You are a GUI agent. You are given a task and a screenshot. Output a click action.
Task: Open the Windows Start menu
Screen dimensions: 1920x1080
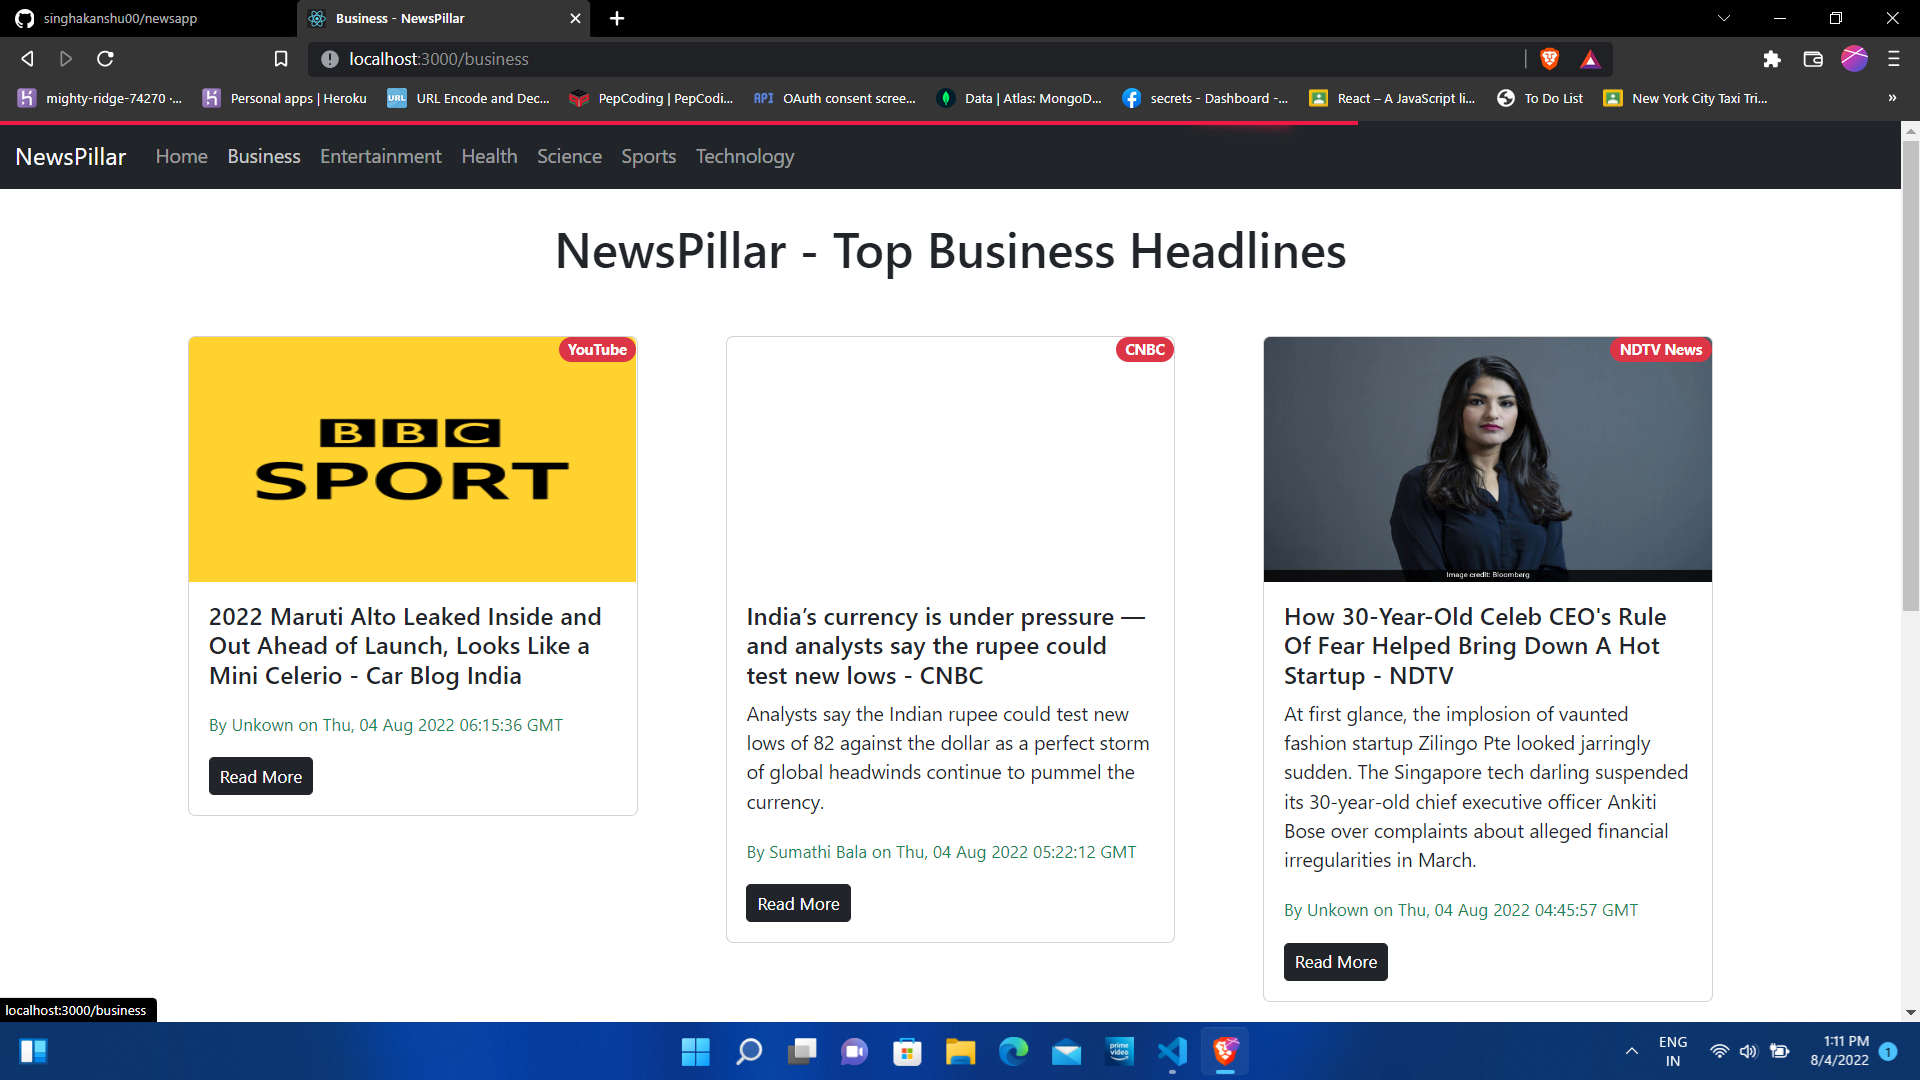(x=695, y=1051)
